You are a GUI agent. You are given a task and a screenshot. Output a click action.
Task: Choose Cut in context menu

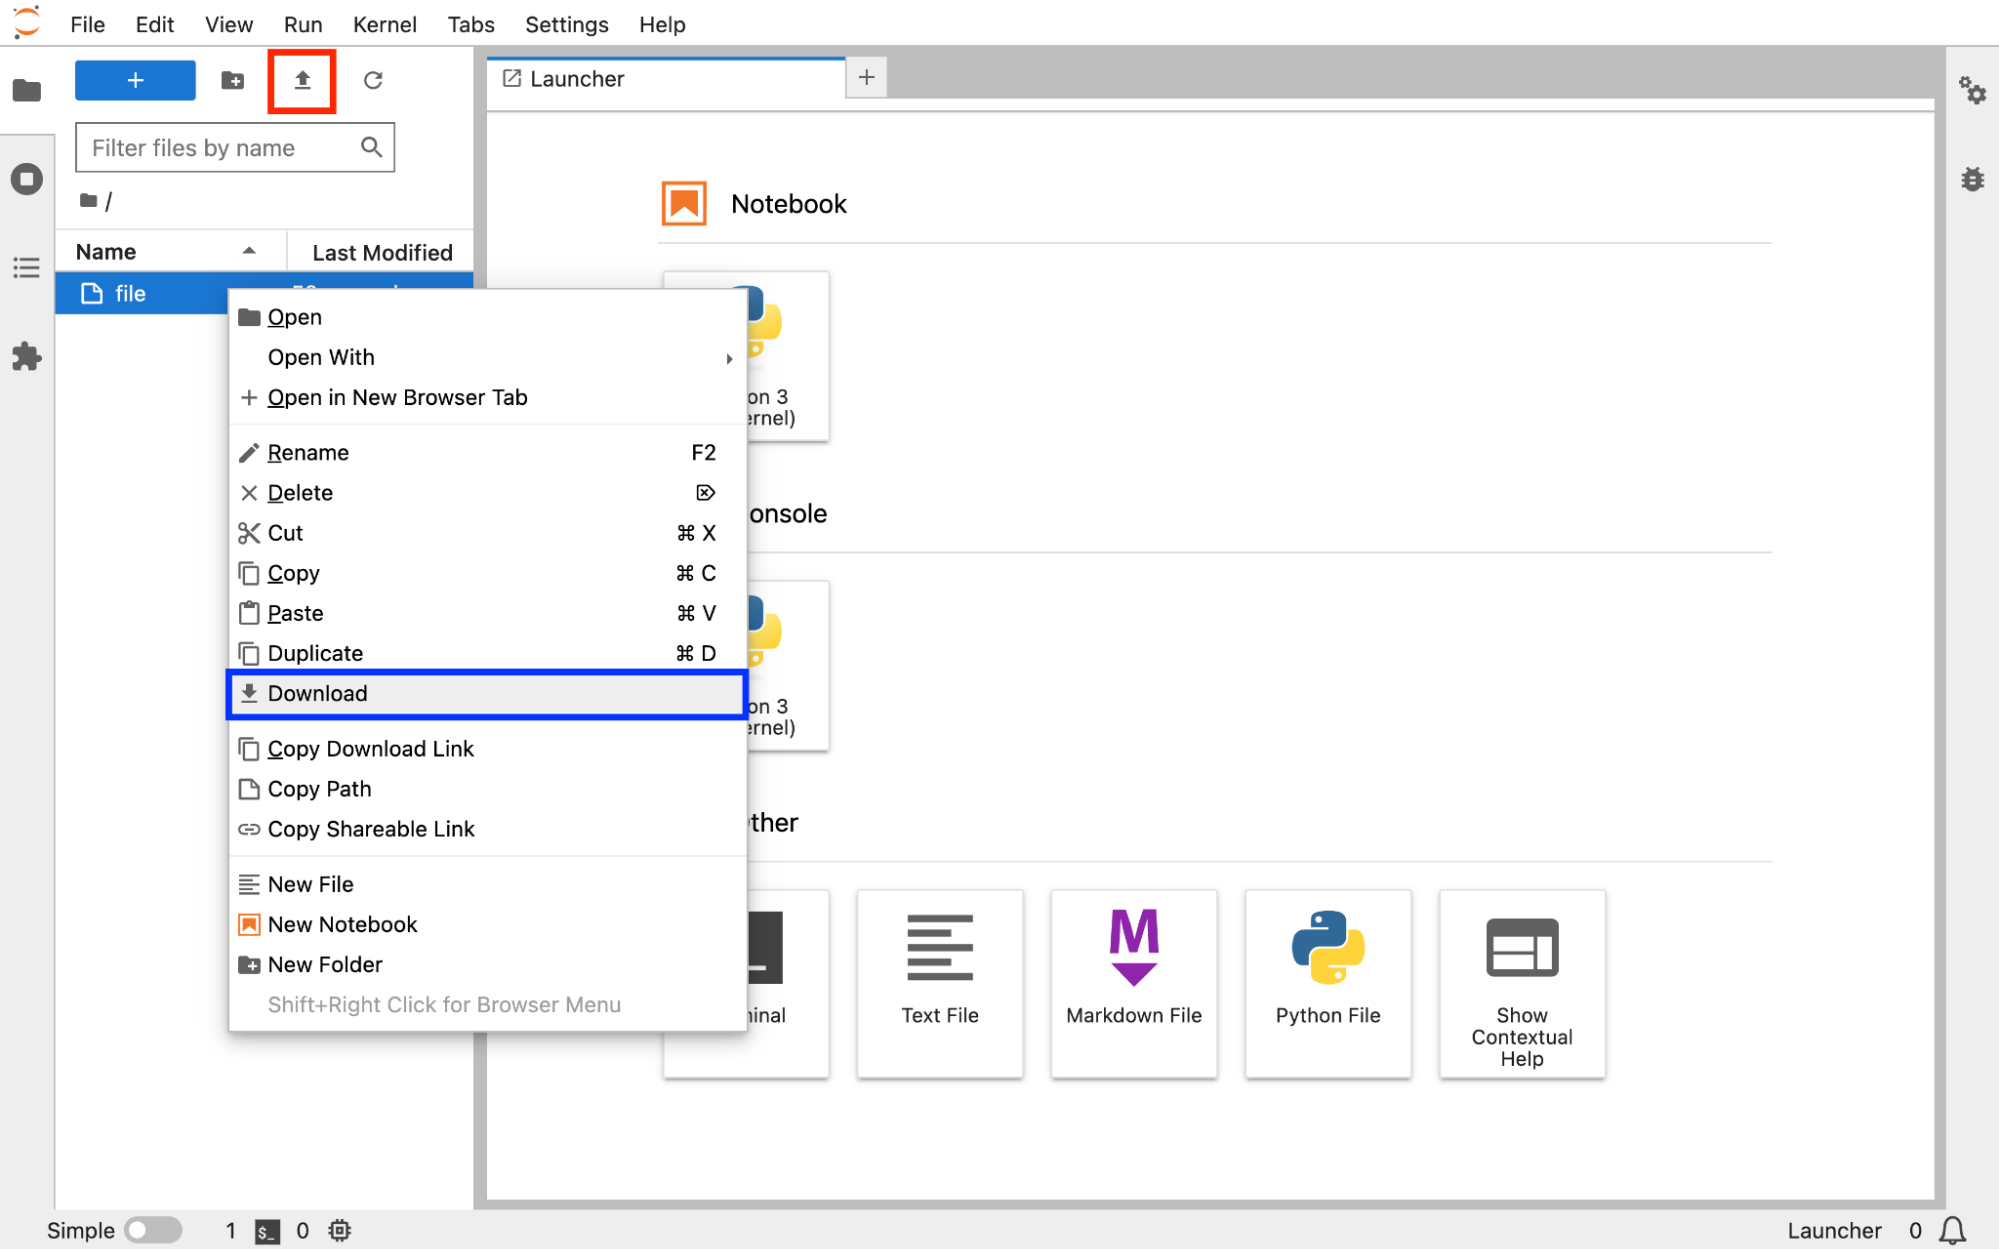tap(487, 533)
